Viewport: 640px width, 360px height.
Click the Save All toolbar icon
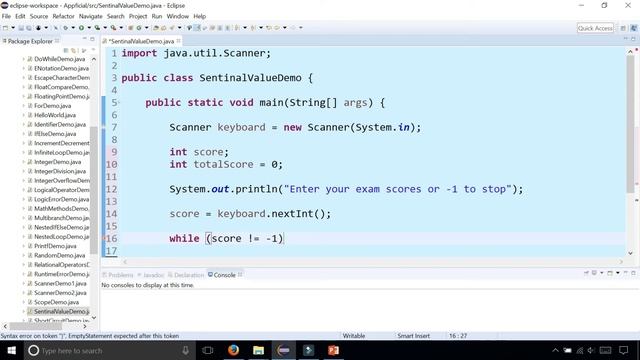(x=29, y=28)
